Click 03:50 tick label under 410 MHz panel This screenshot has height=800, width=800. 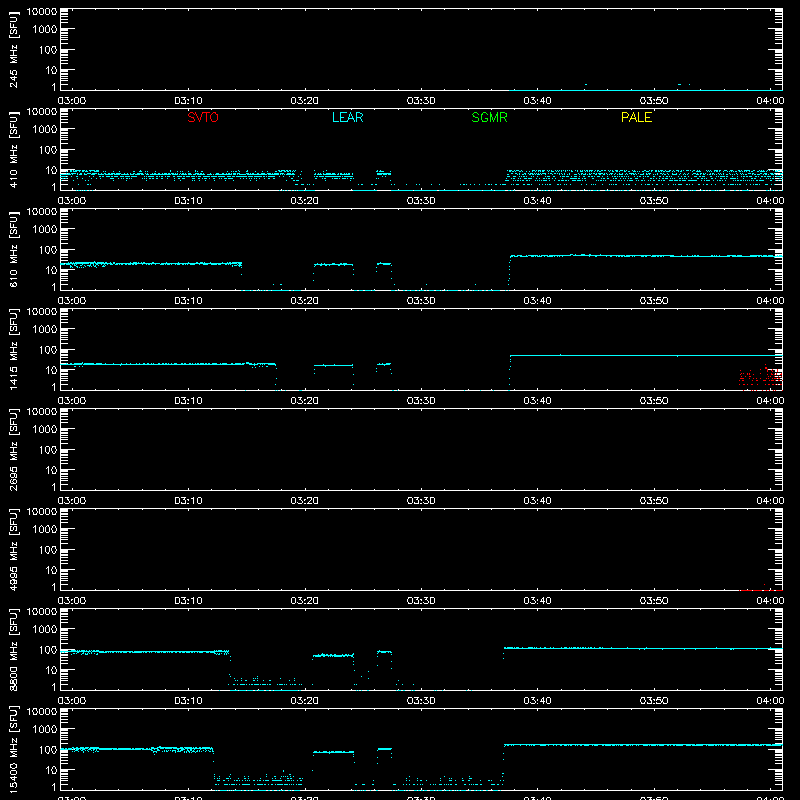[x=654, y=201]
